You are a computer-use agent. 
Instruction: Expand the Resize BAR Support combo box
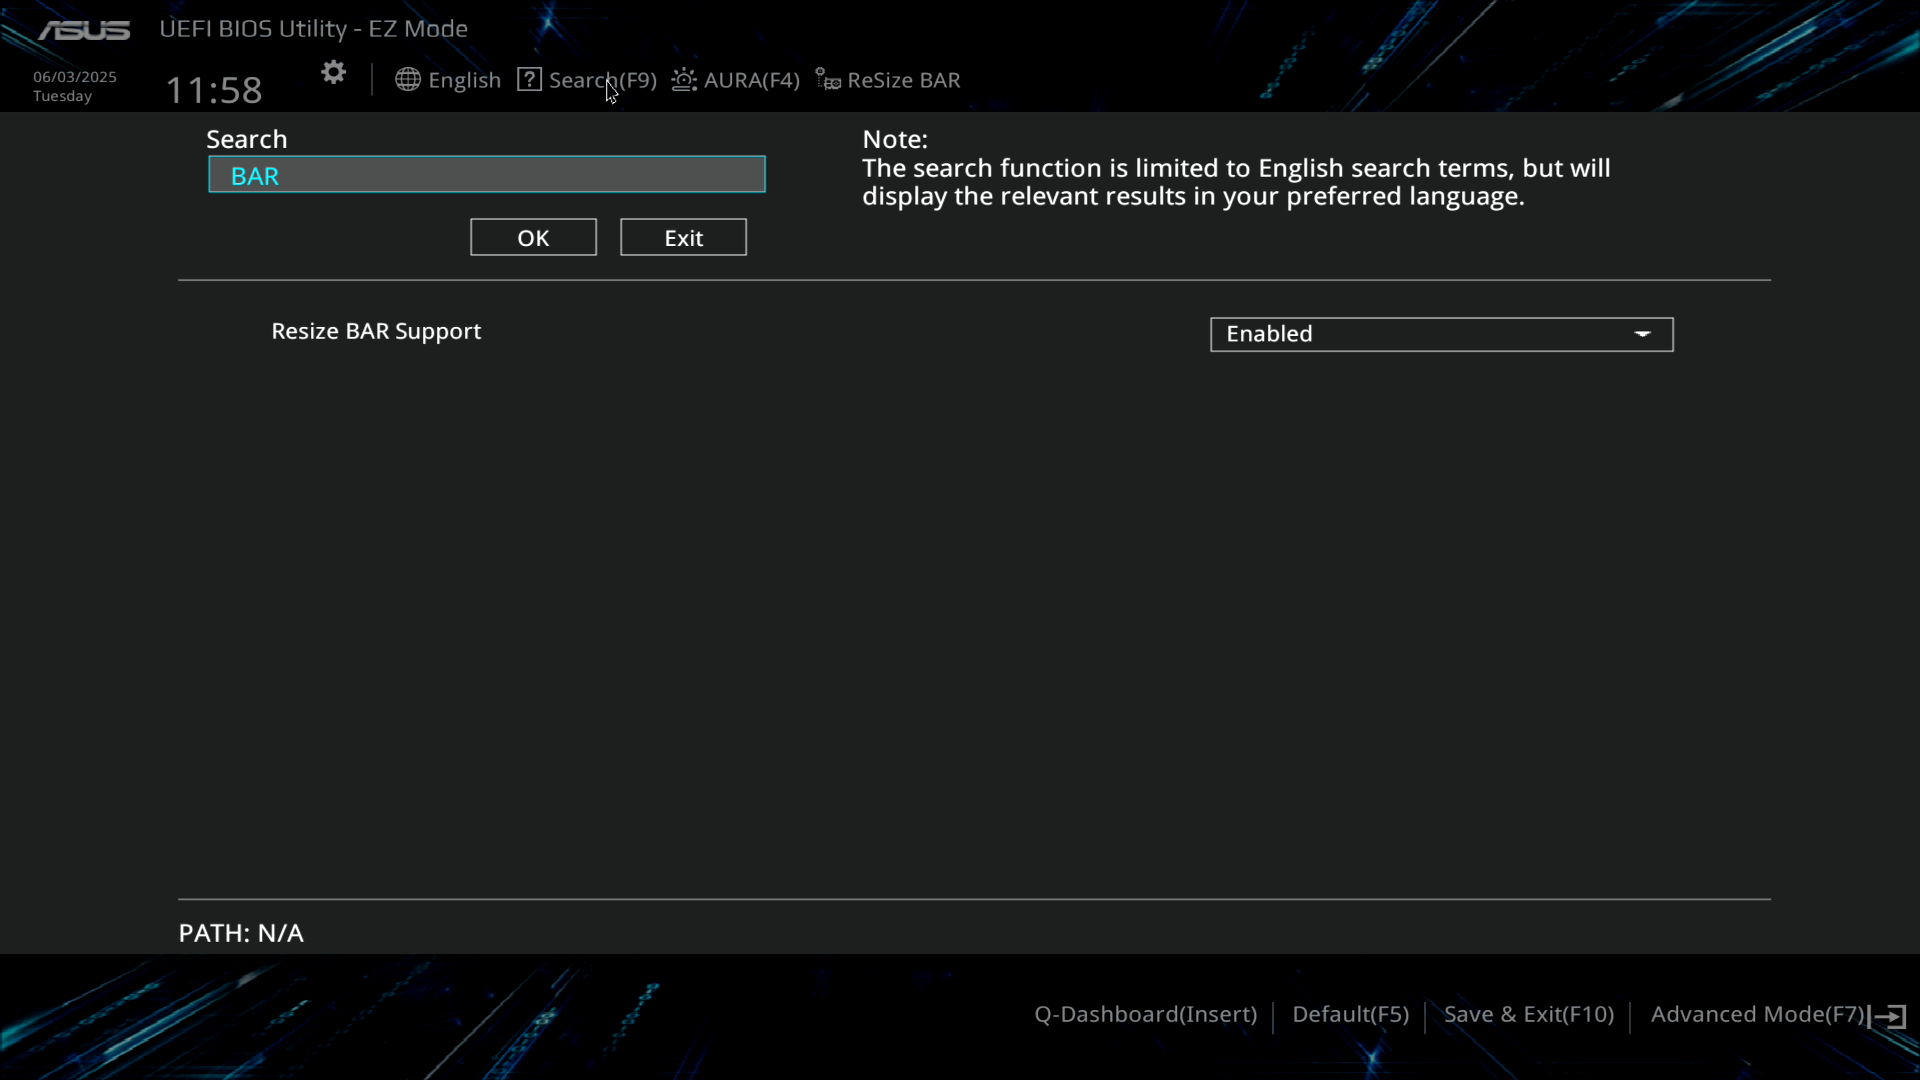point(1440,334)
